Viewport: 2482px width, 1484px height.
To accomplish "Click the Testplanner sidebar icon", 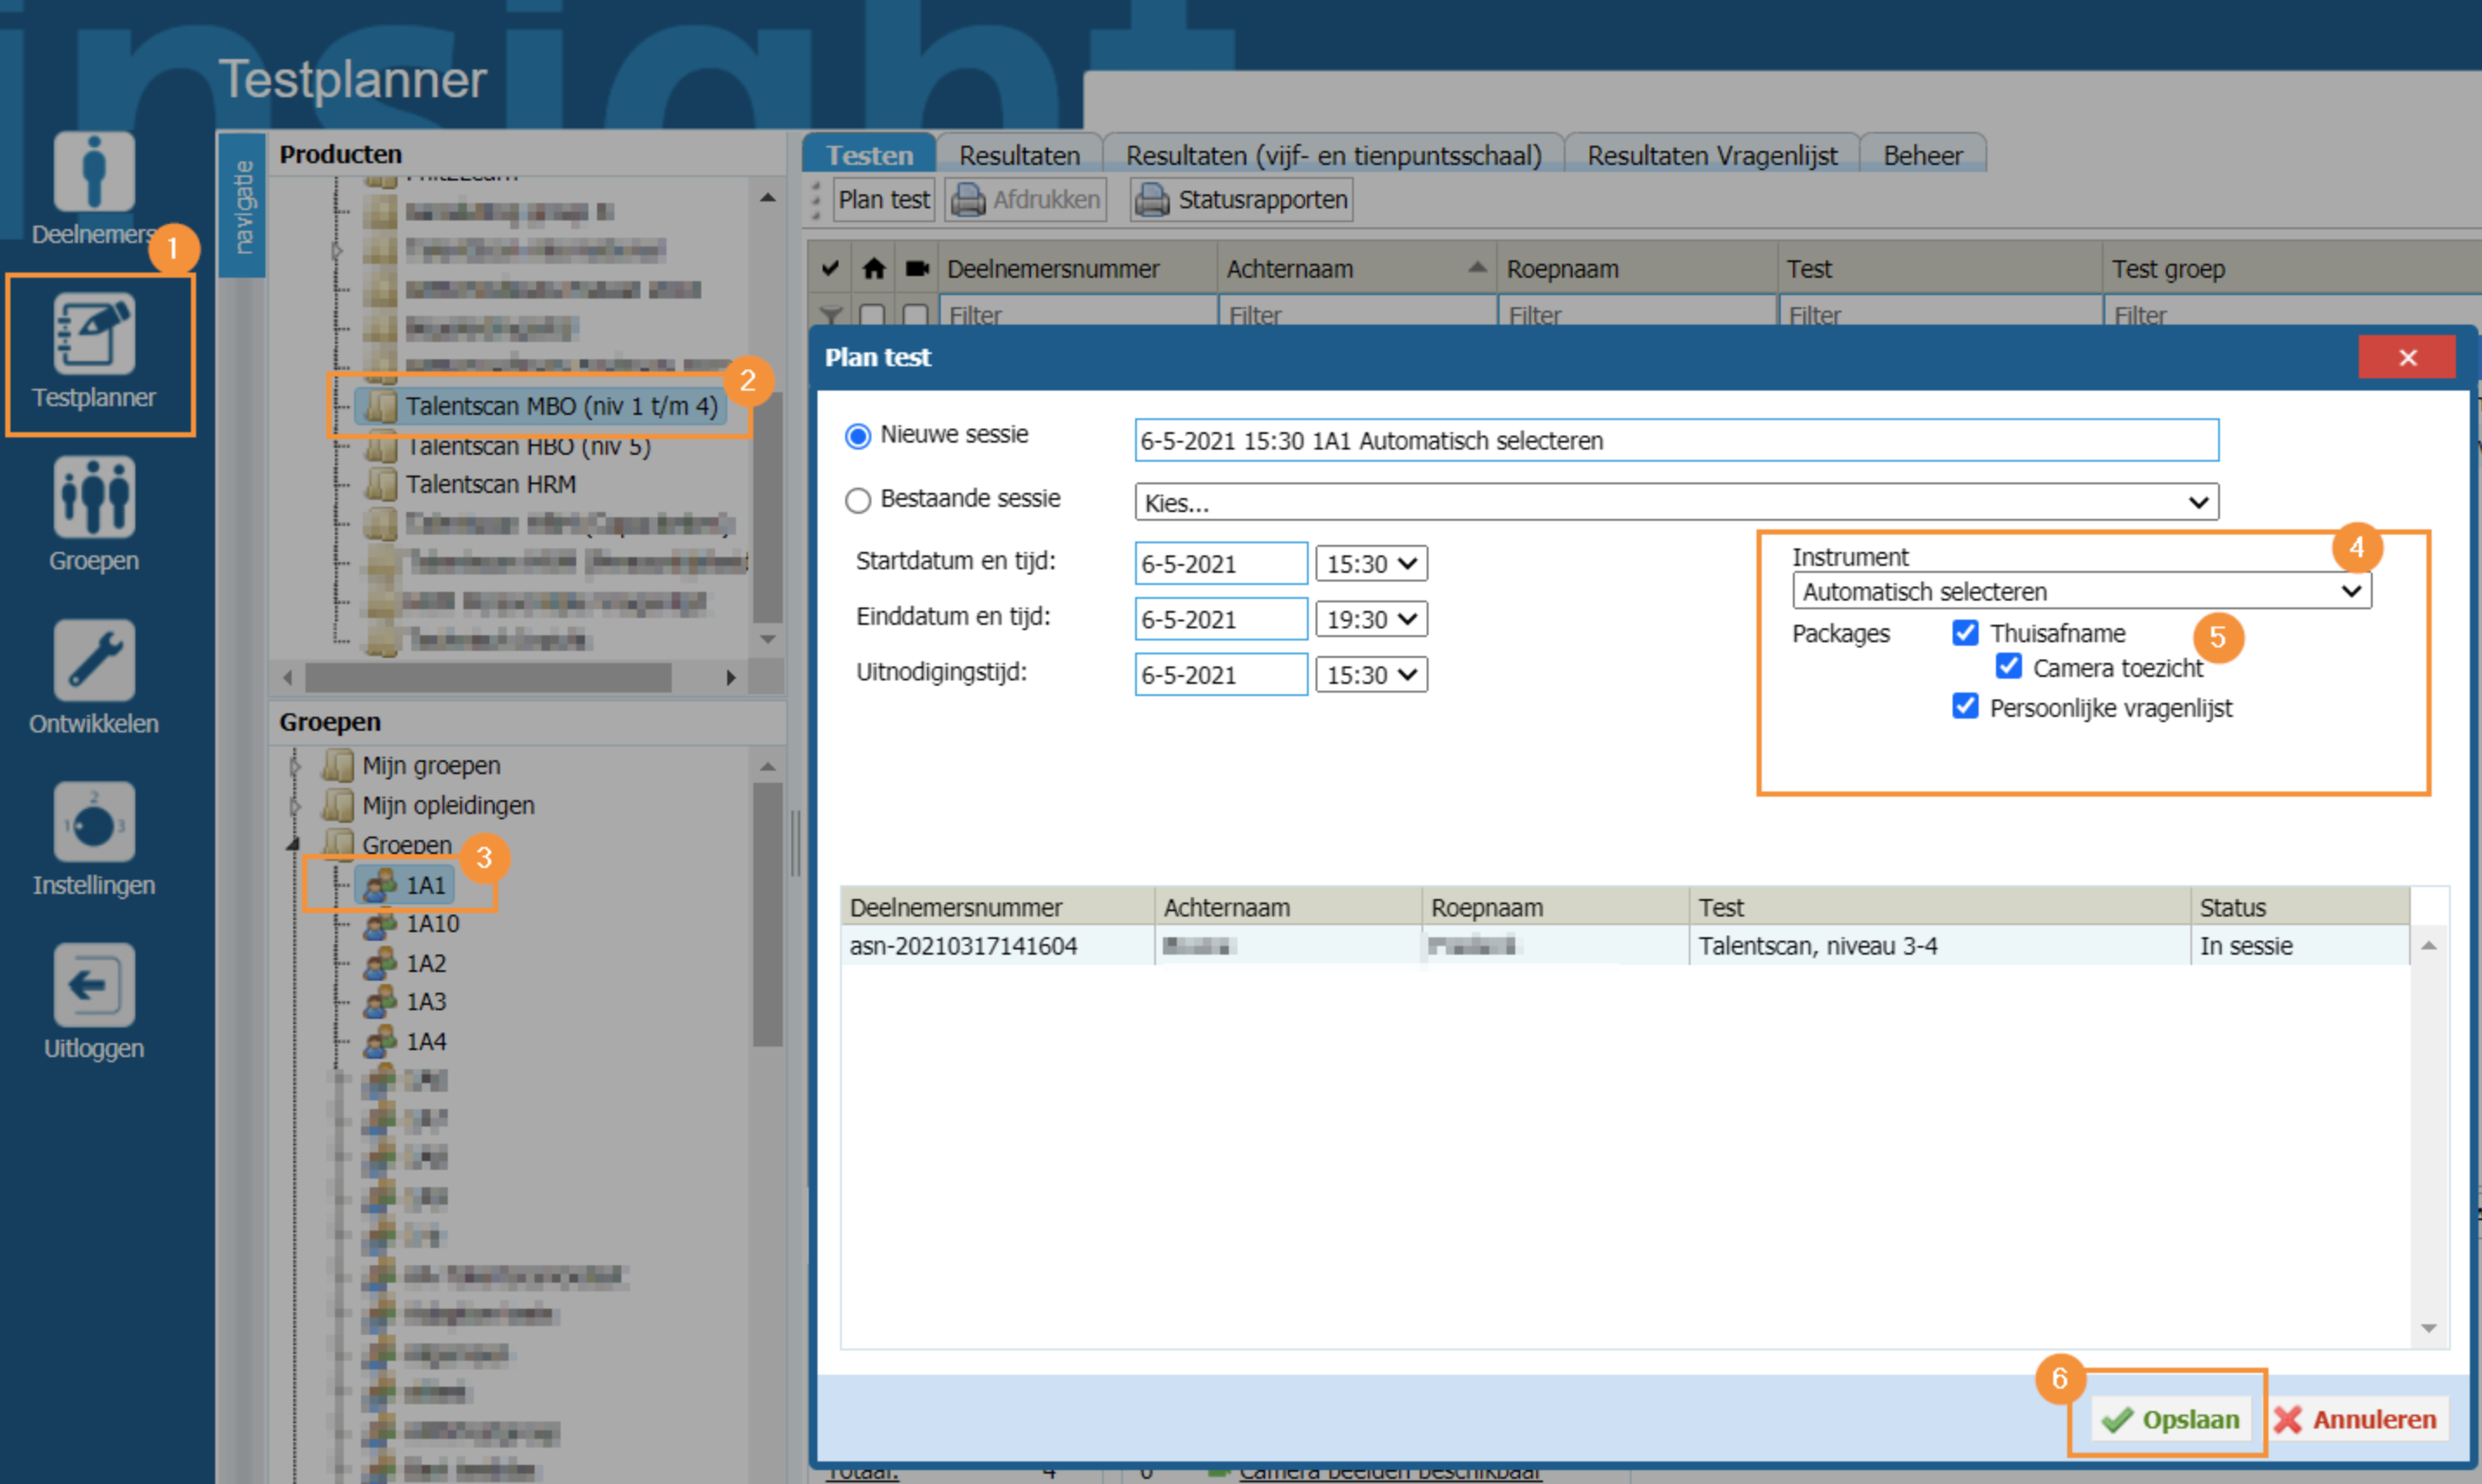I will click(x=93, y=335).
